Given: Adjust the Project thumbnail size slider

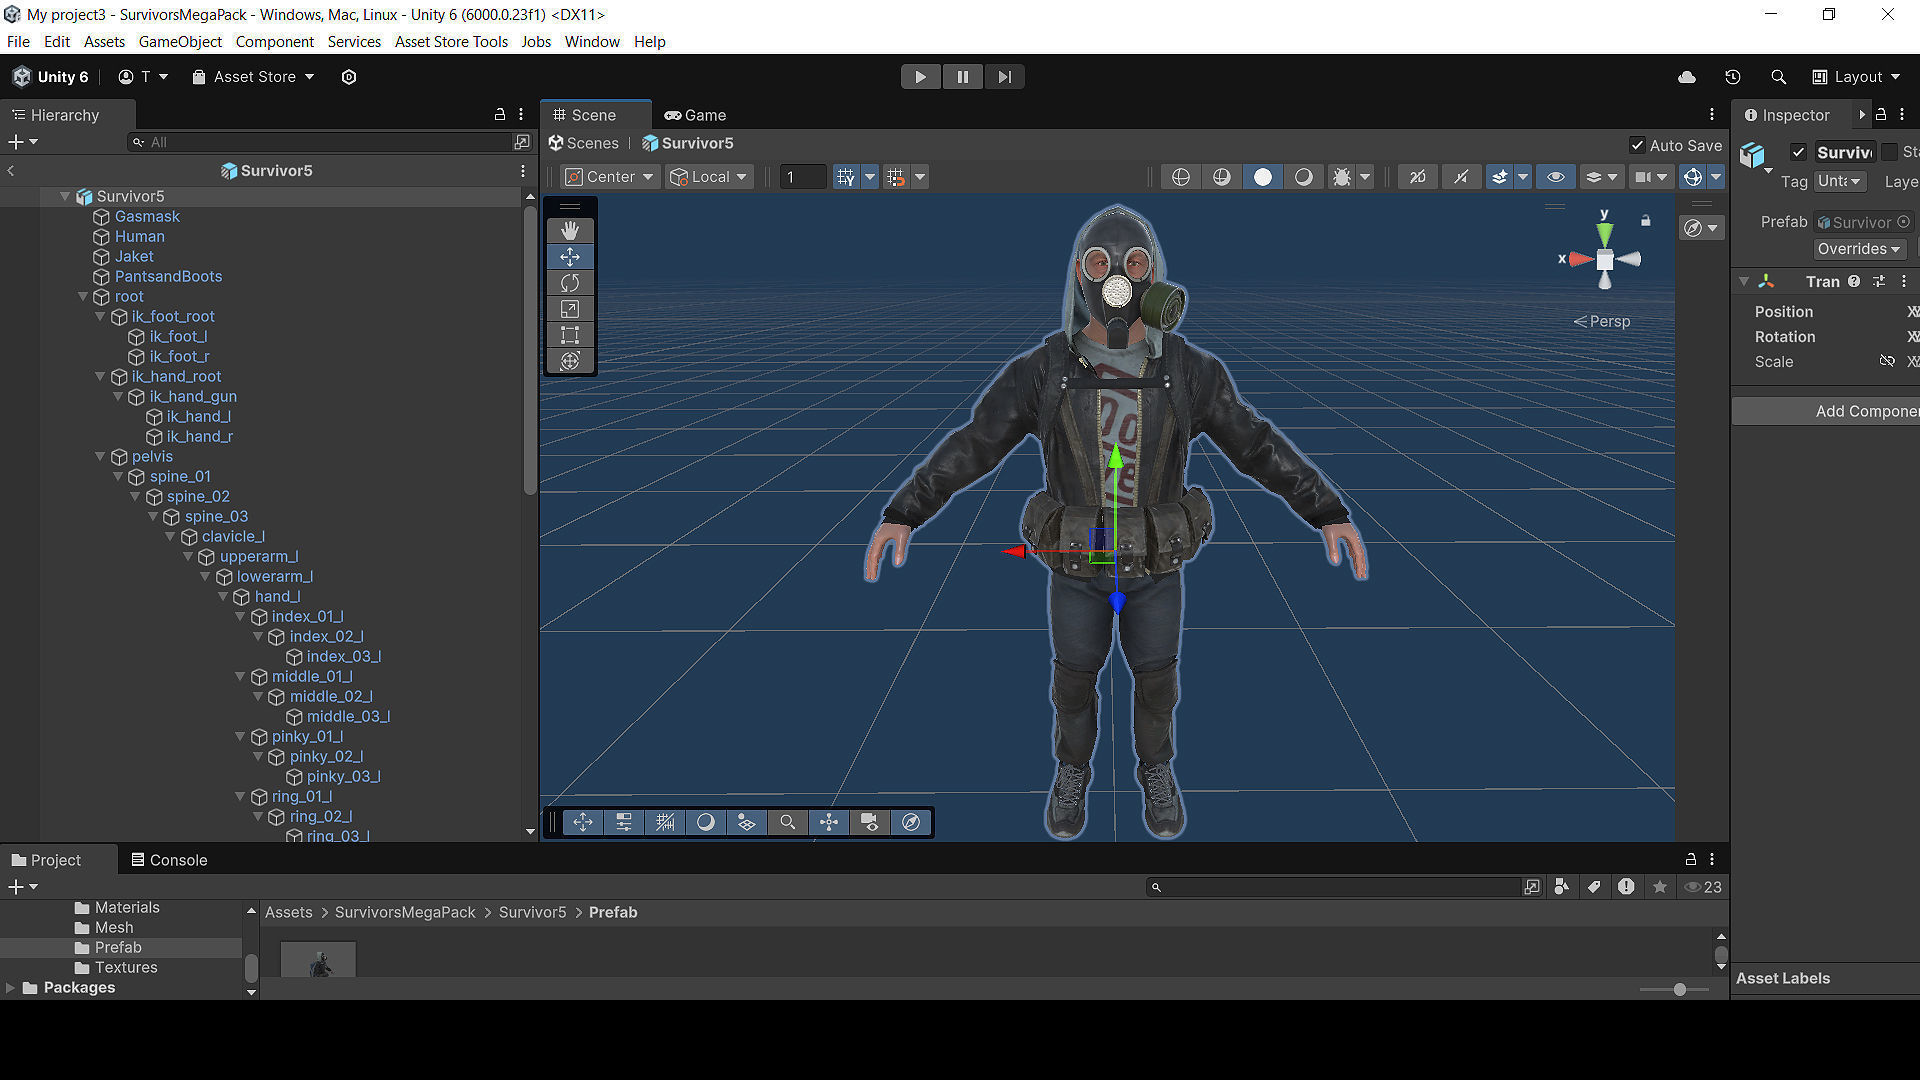Looking at the screenshot, I should click(x=1679, y=989).
